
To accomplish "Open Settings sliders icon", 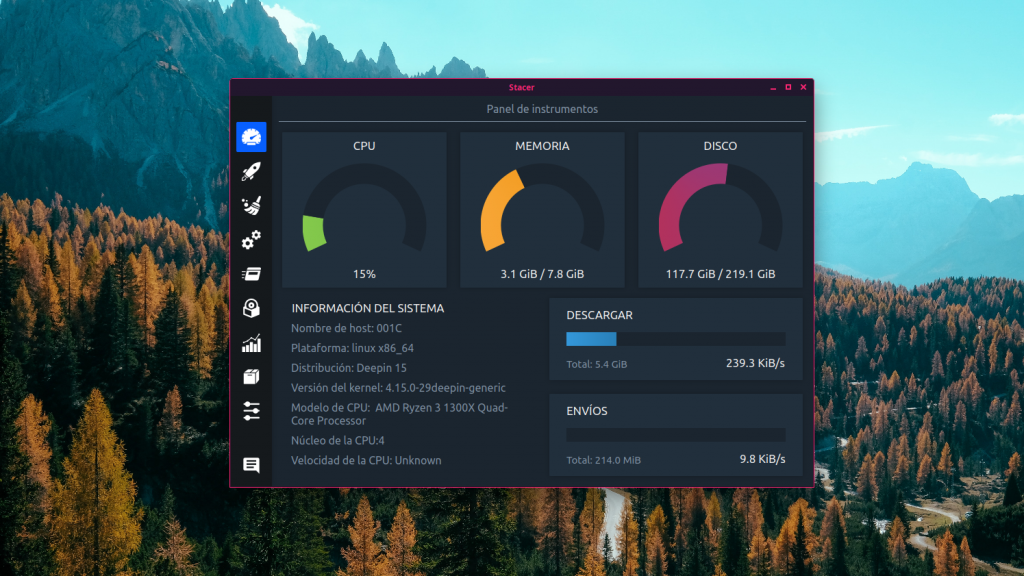I will click(x=251, y=411).
